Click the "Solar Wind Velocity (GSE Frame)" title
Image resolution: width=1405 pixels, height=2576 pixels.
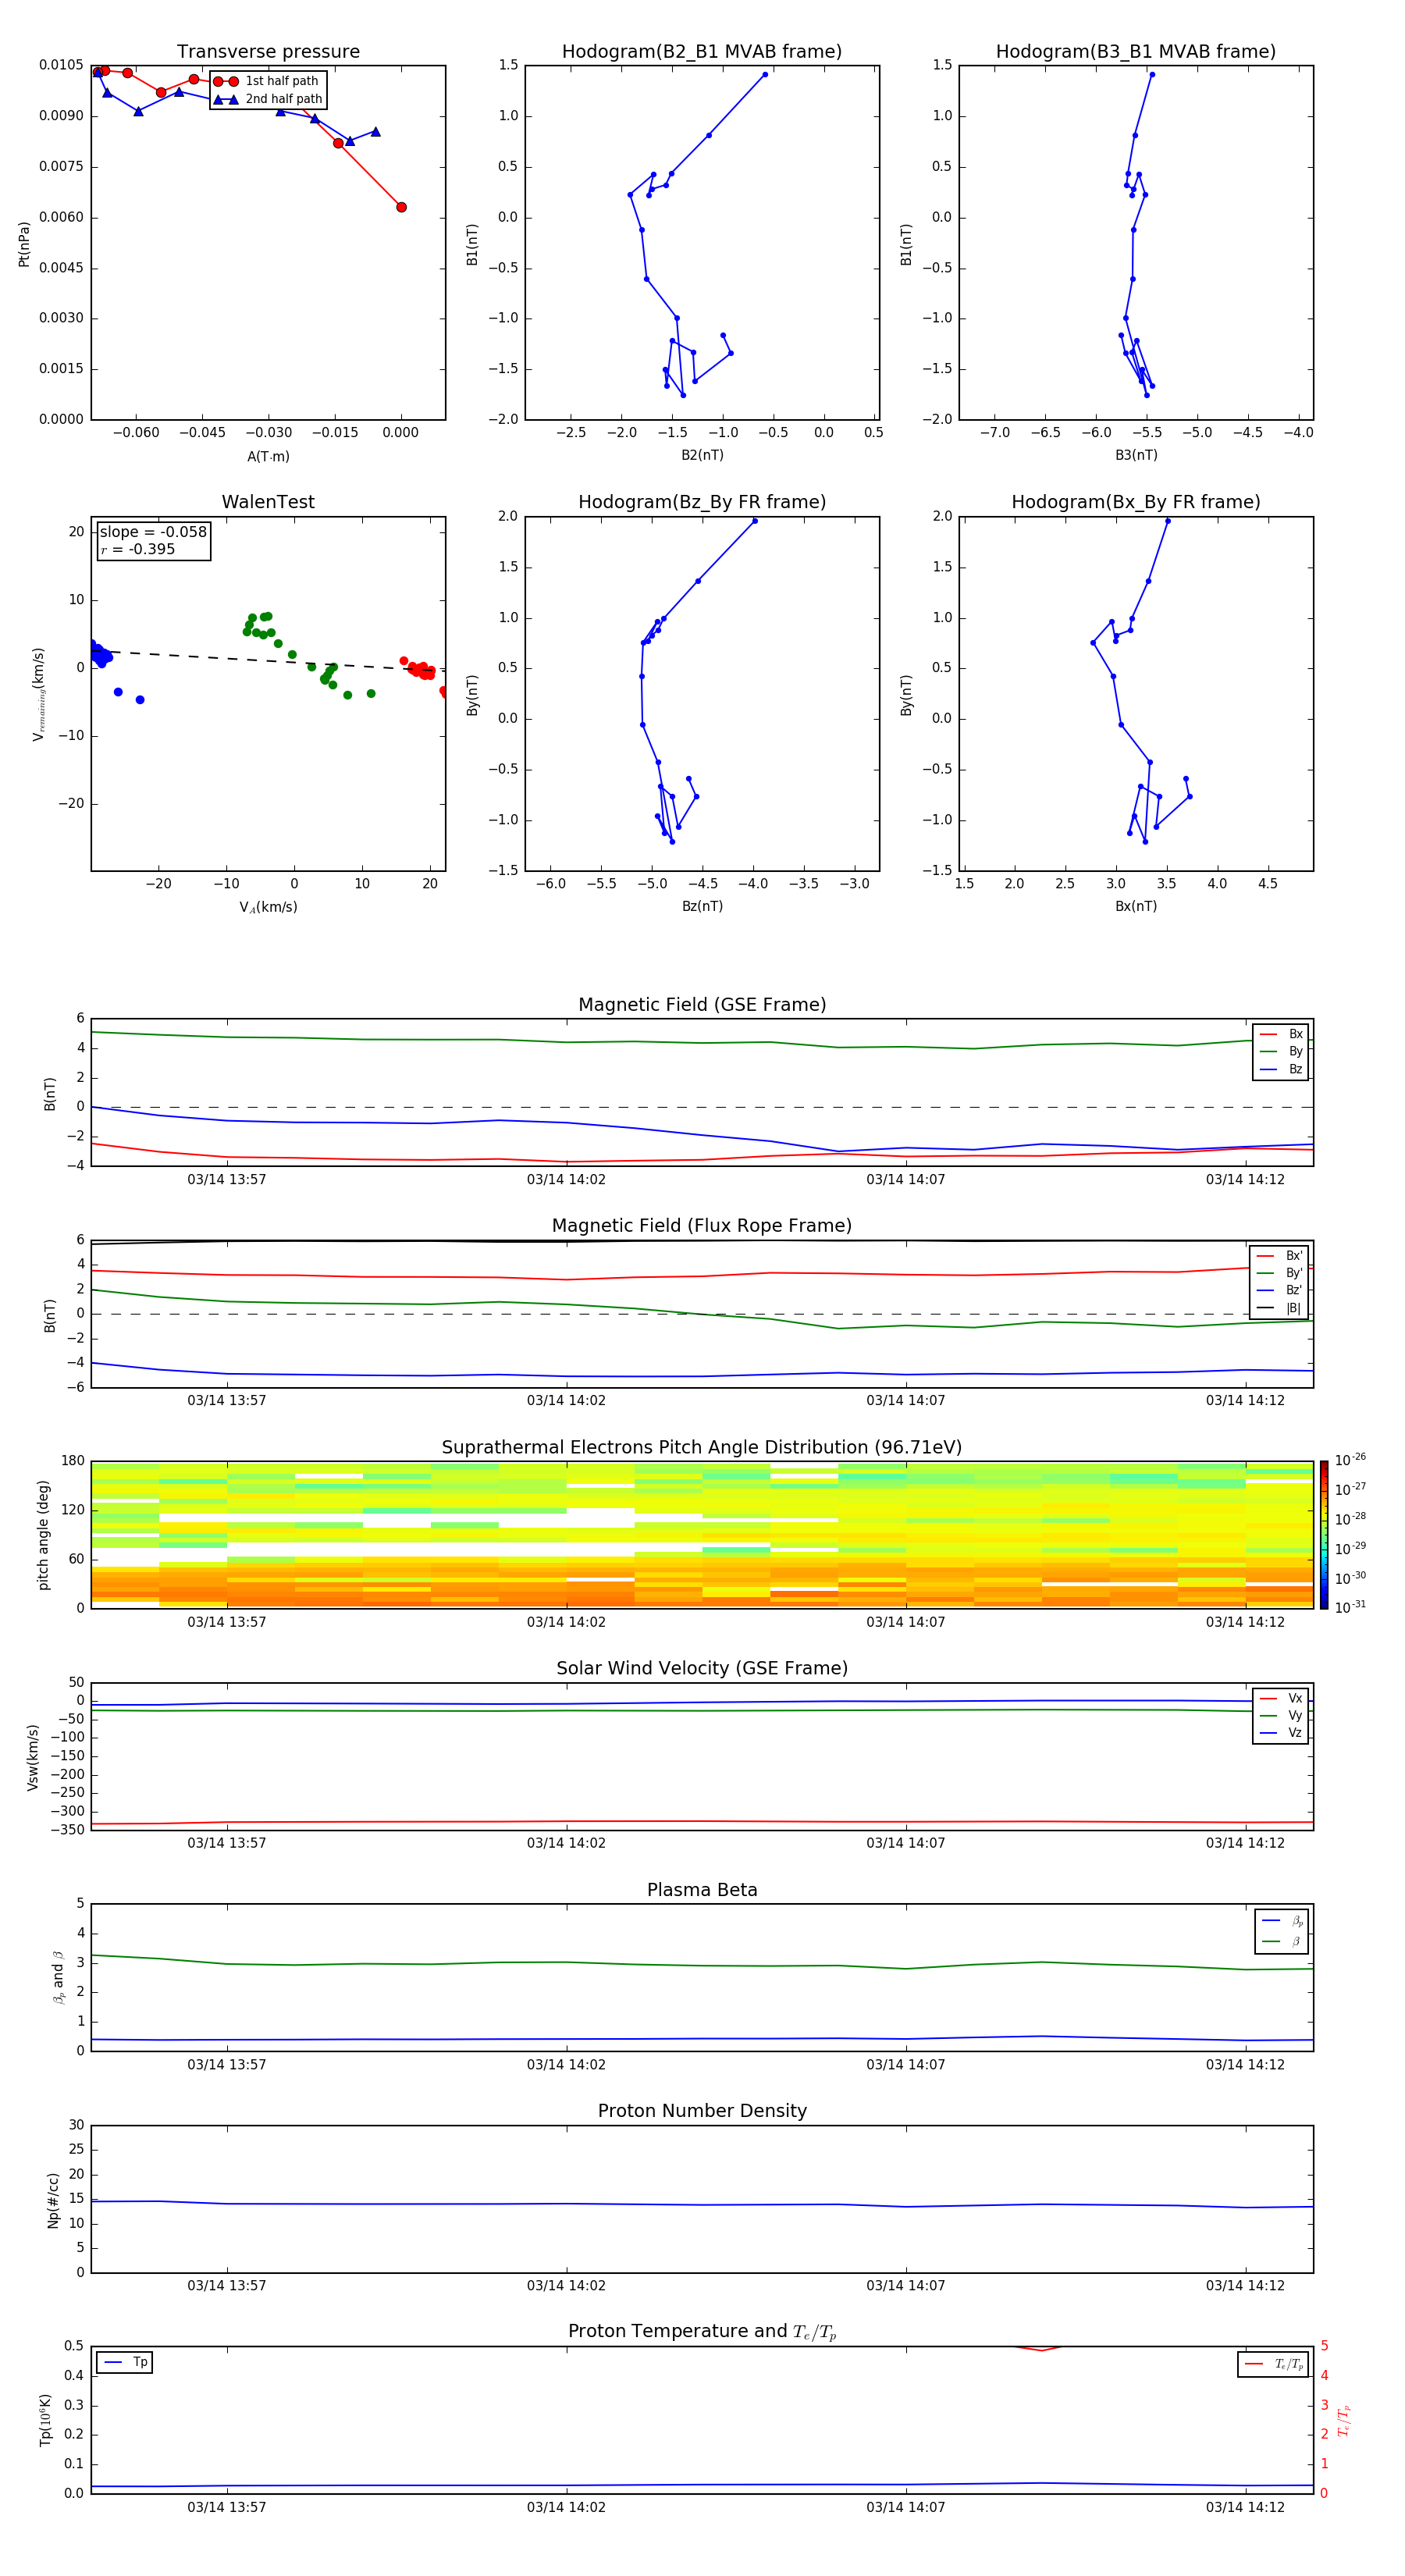pos(702,1669)
